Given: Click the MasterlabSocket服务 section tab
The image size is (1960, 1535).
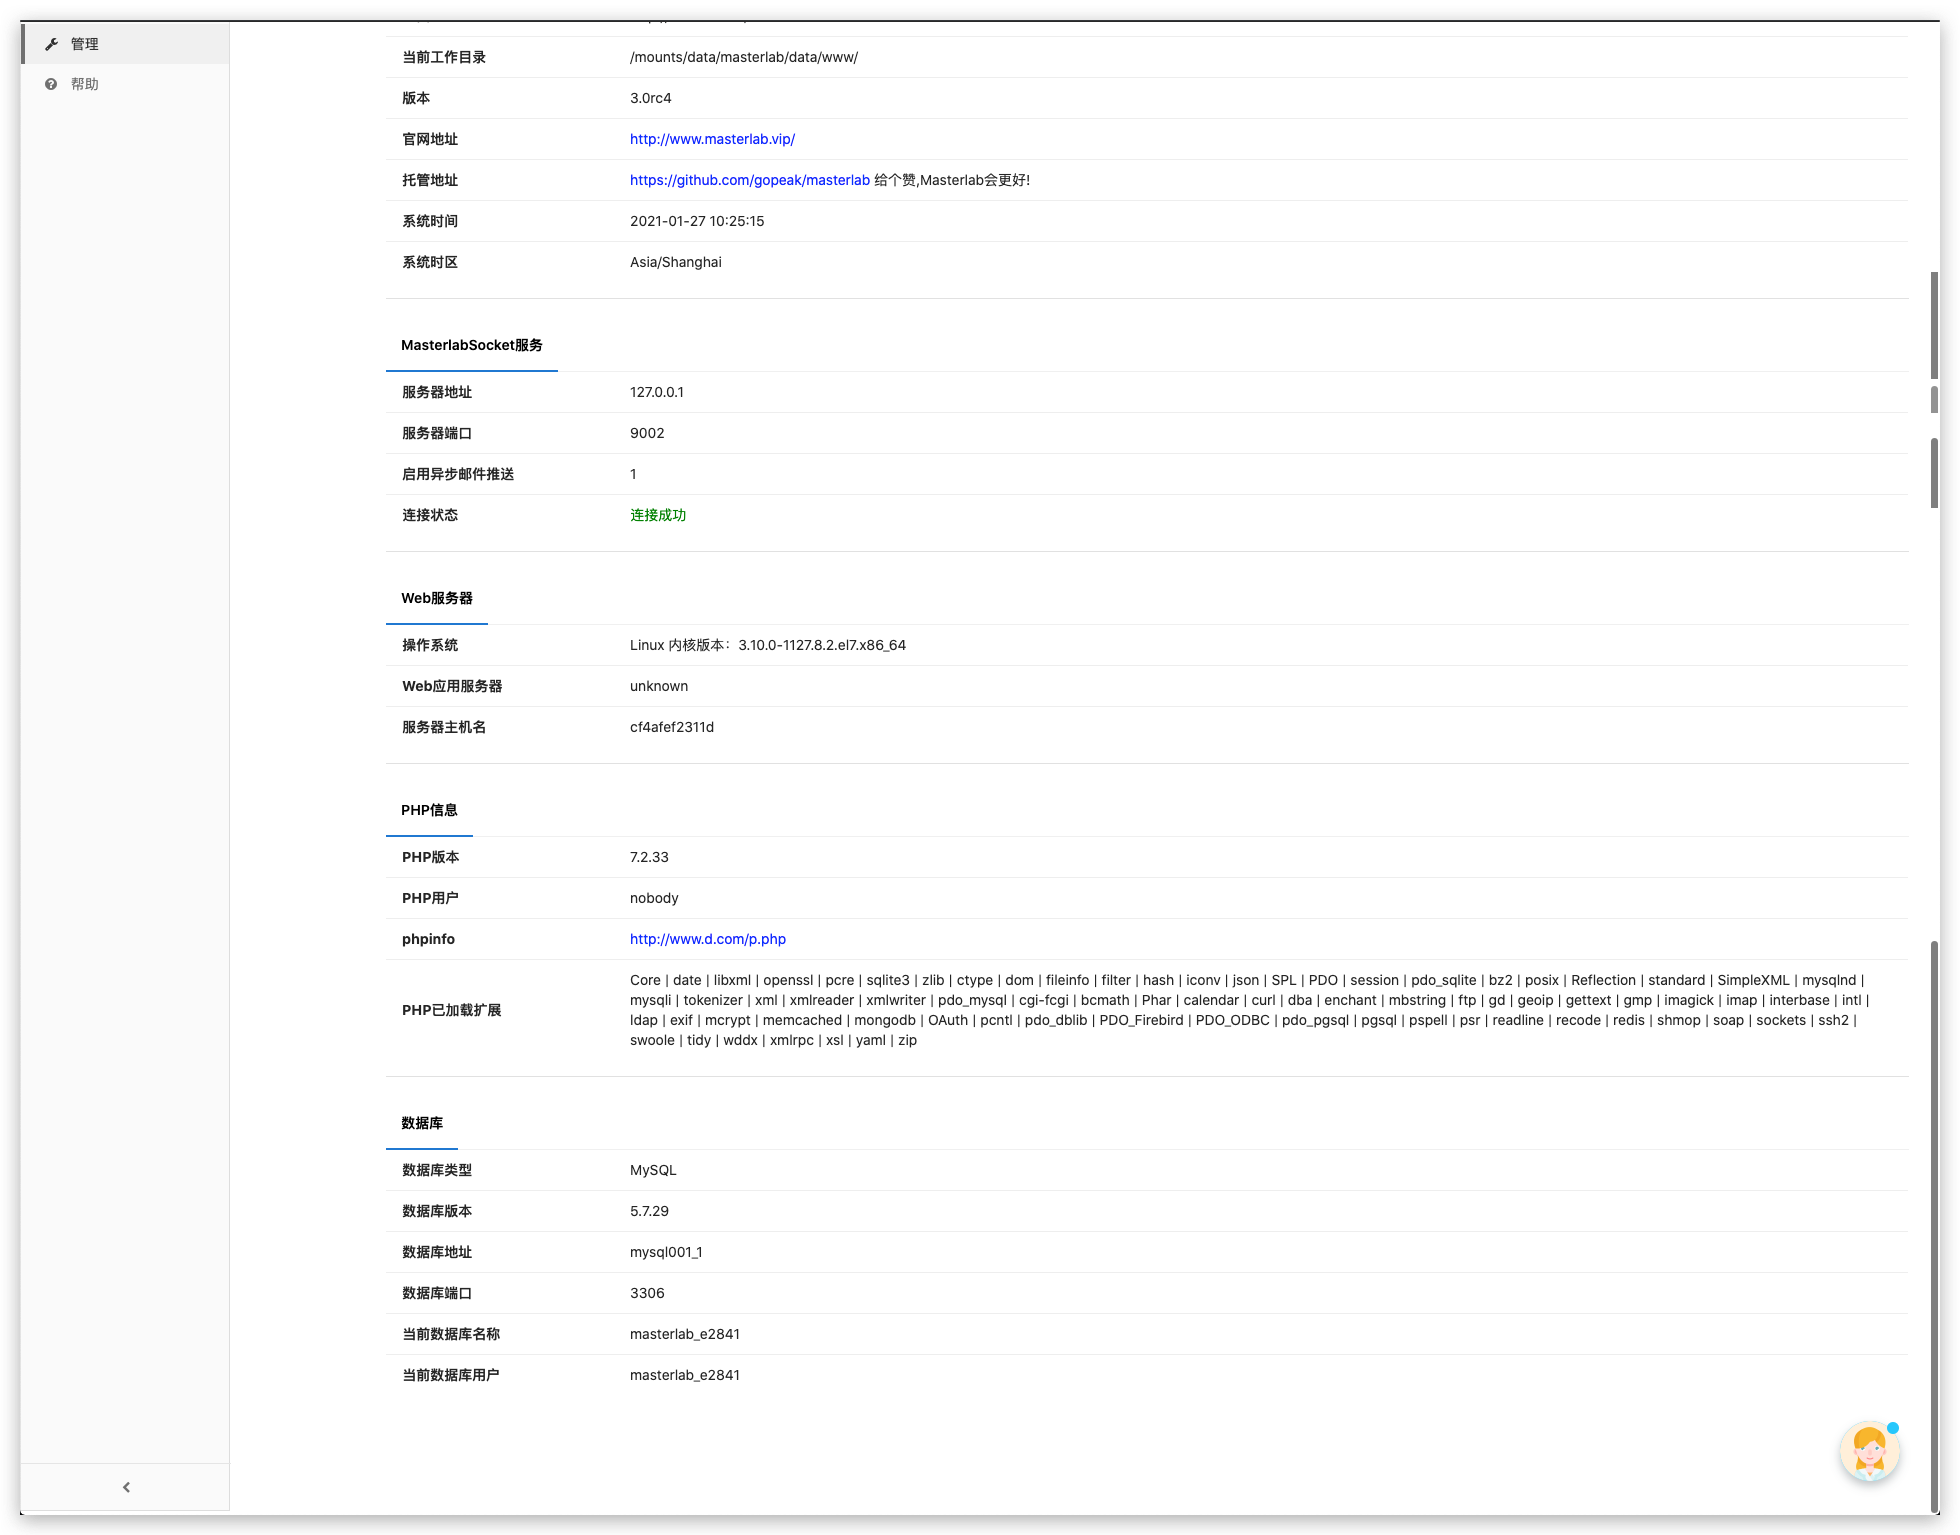Looking at the screenshot, I should click(471, 344).
